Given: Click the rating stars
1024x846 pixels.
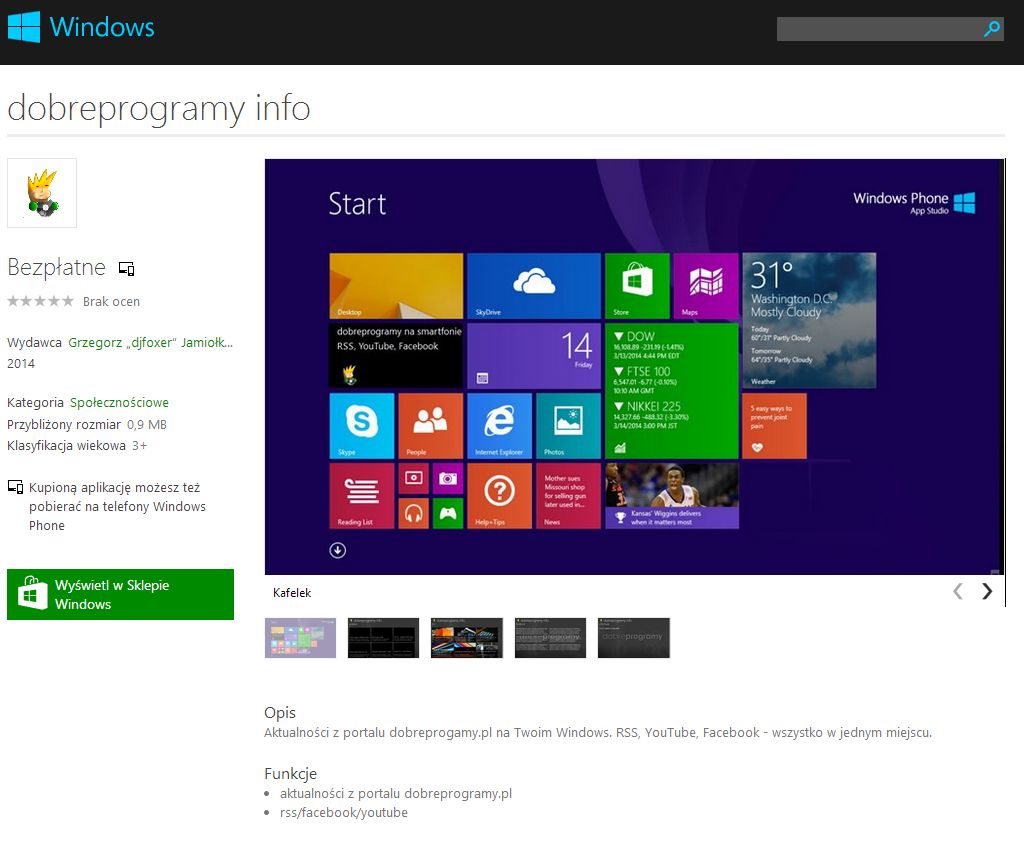Looking at the screenshot, I should pos(40,301).
